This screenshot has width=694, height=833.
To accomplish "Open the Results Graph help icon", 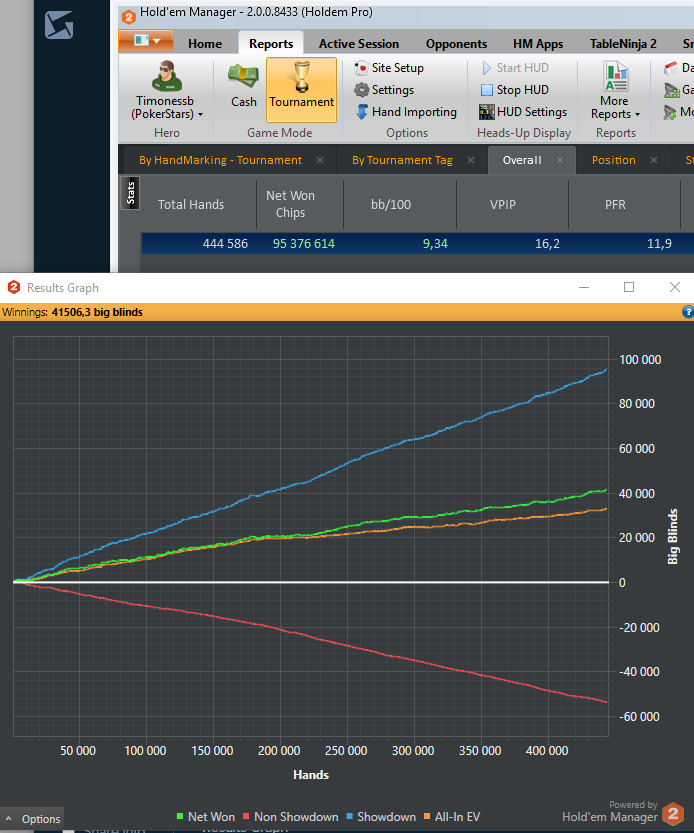I will (688, 312).
